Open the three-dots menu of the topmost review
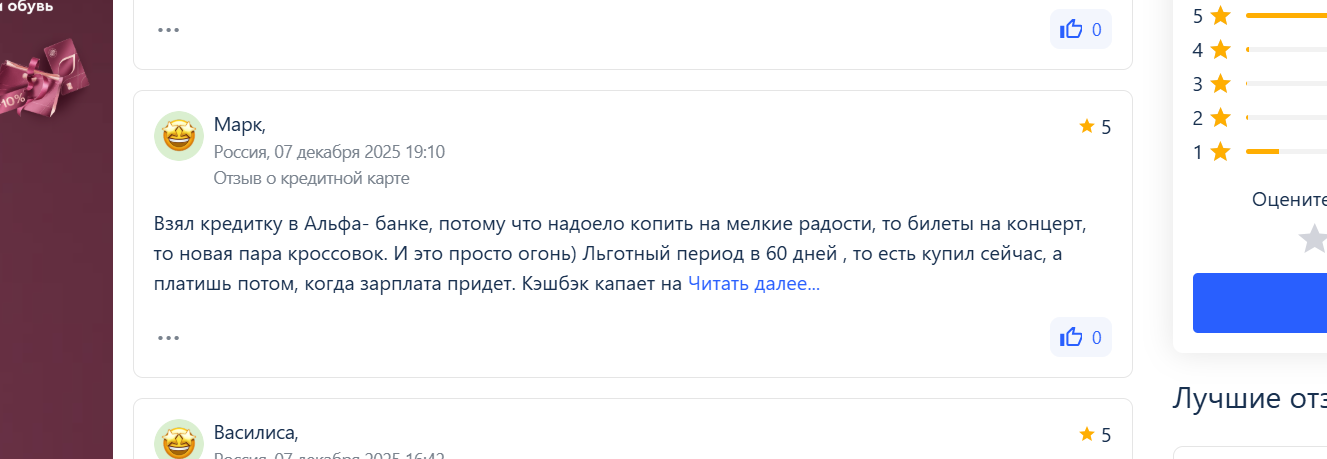The image size is (1327, 459). point(168,29)
